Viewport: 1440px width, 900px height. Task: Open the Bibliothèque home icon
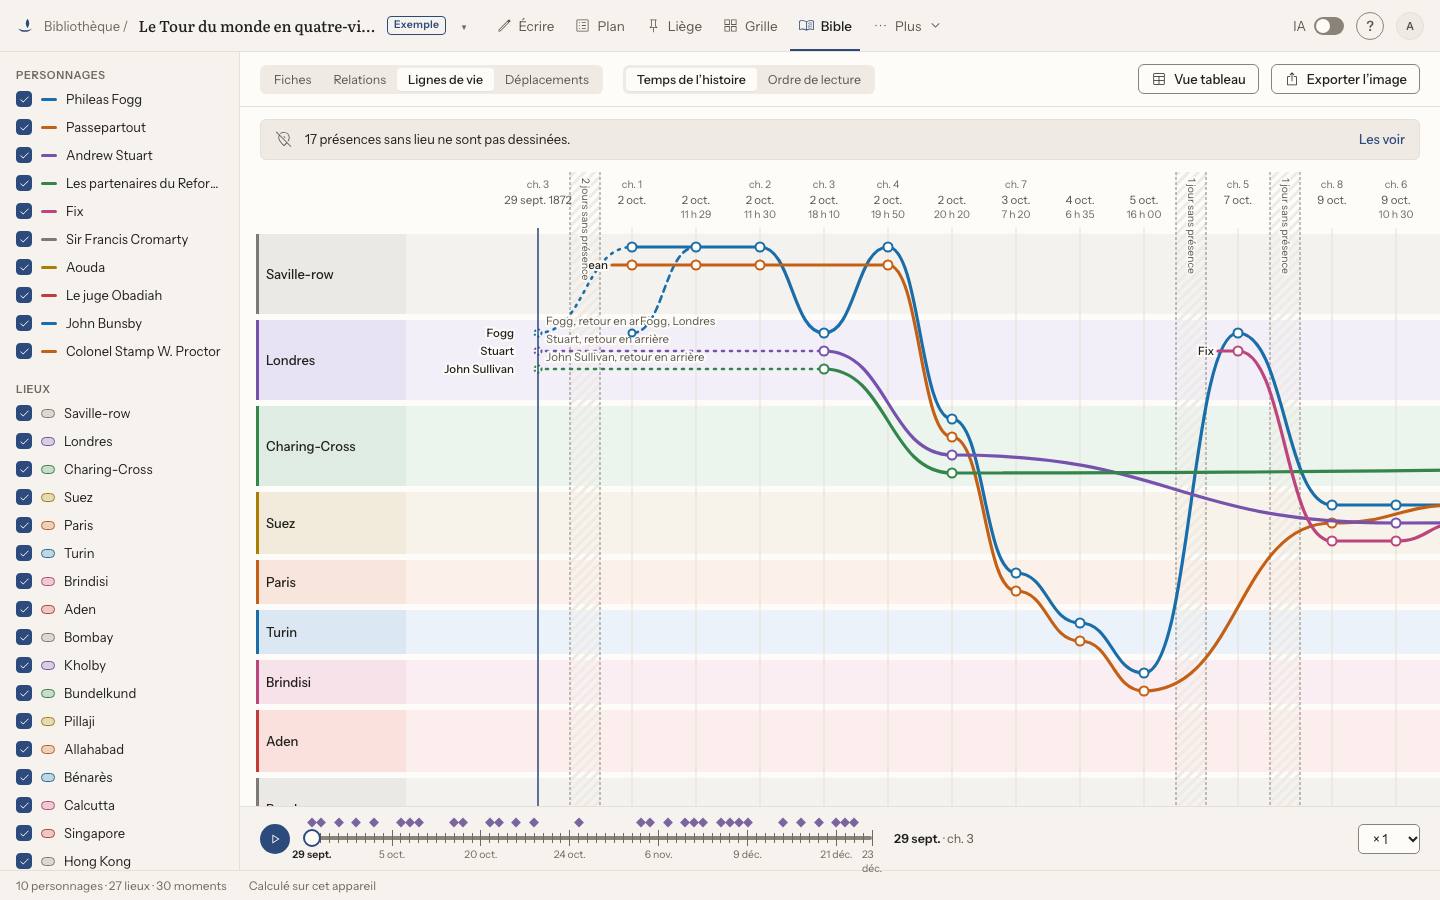tap(25, 26)
